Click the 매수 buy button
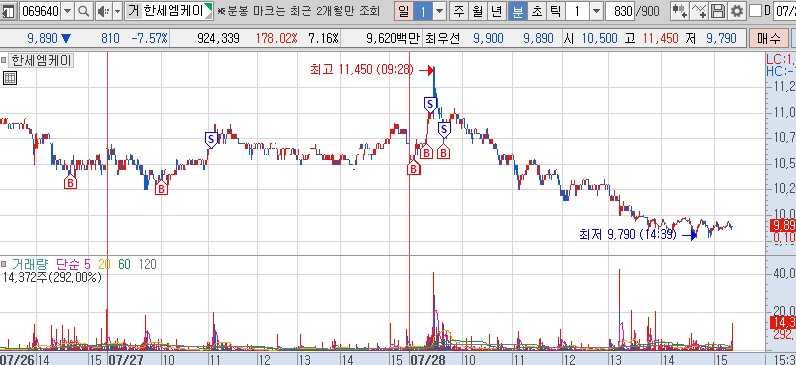Image resolution: width=796 pixels, height=365 pixels. click(x=769, y=38)
